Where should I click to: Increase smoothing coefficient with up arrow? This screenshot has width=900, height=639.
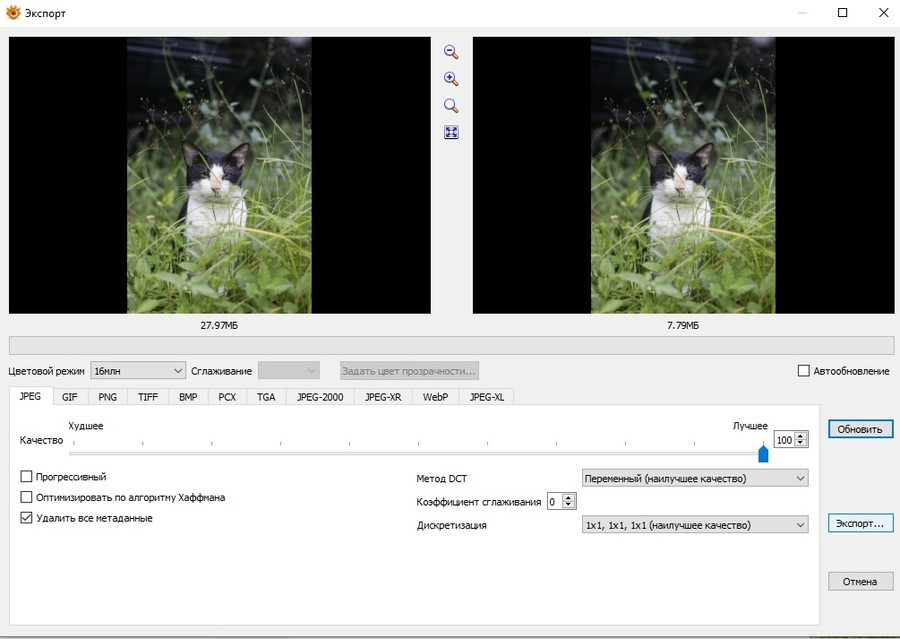569,498
